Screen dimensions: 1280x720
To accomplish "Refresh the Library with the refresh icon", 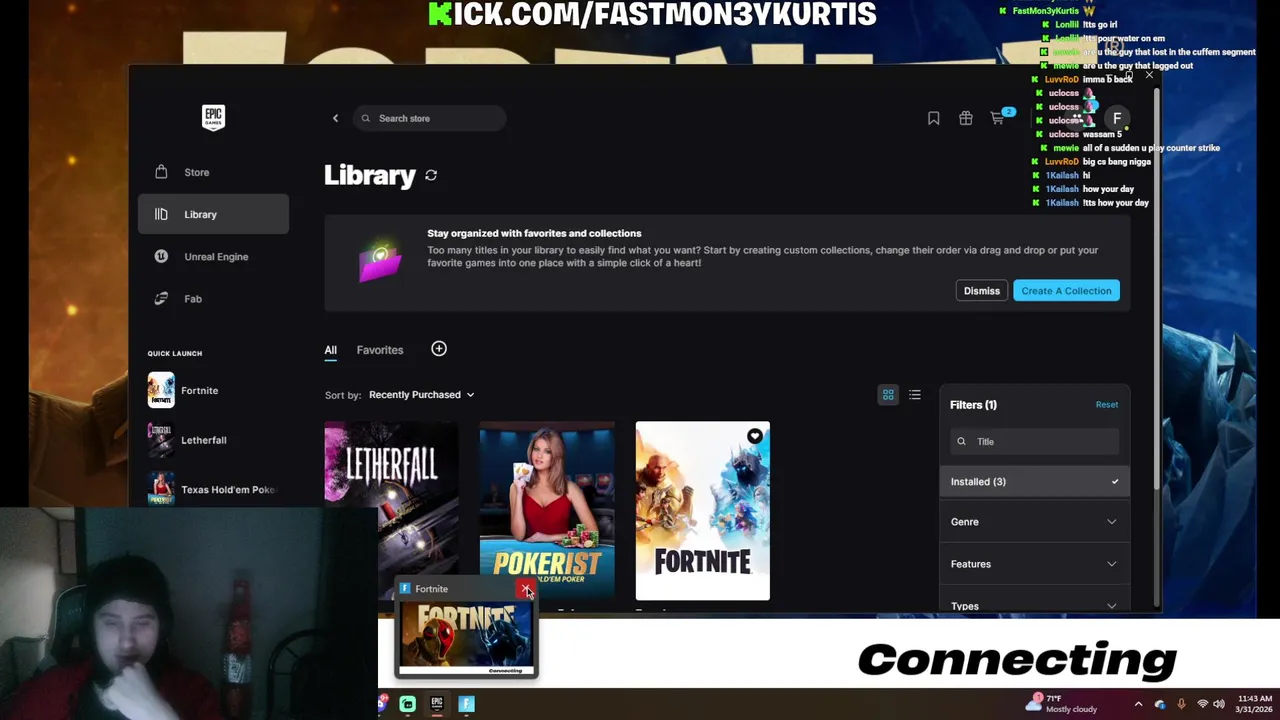I will pyautogui.click(x=431, y=175).
